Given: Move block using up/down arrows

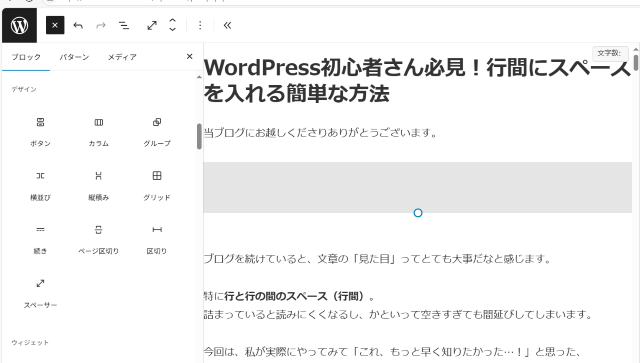Looking at the screenshot, I should [x=172, y=25].
